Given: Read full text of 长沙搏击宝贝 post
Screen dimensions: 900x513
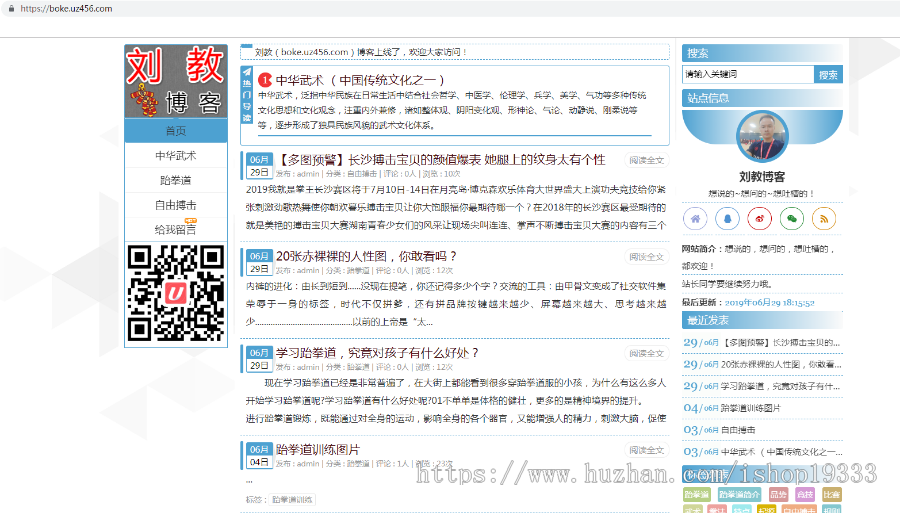Looking at the screenshot, I should (x=646, y=161).
